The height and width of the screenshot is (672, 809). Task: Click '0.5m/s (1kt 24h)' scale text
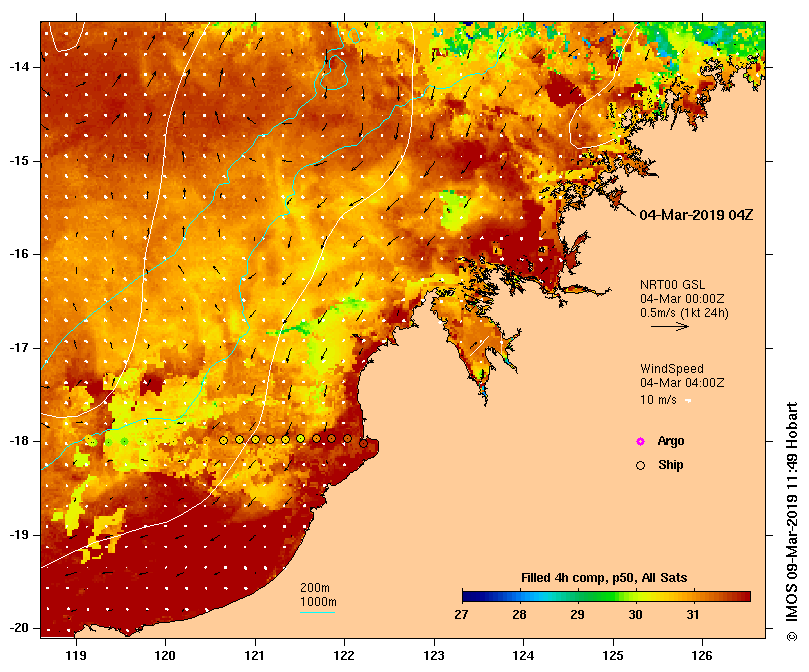pyautogui.click(x=684, y=313)
